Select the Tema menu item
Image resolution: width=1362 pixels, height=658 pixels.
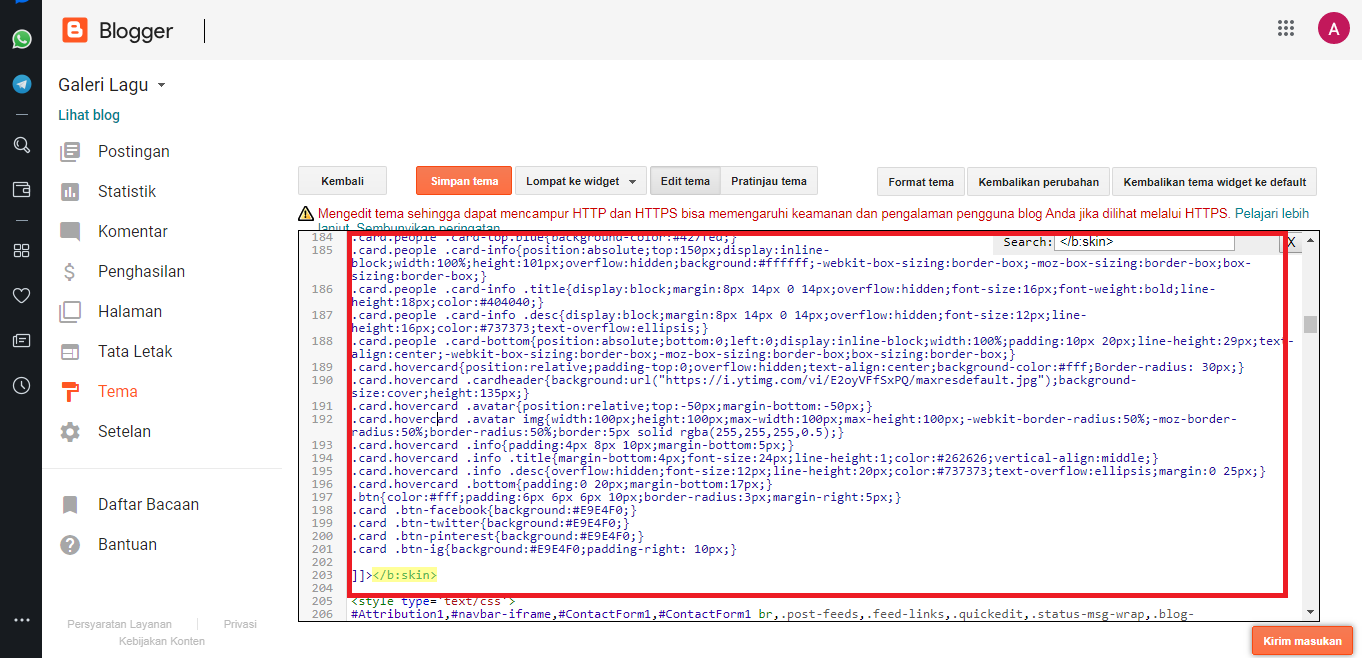pyautogui.click(x=118, y=392)
